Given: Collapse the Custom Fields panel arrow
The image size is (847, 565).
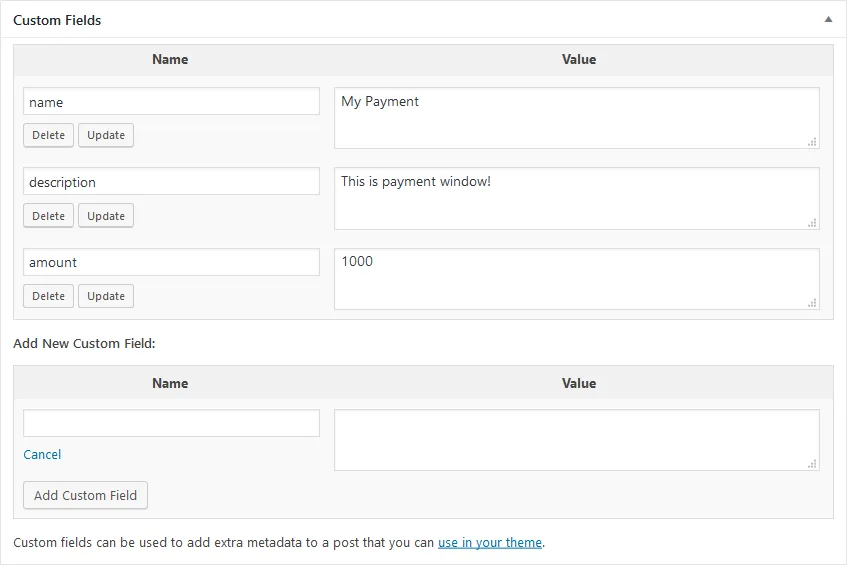Looking at the screenshot, I should tap(827, 20).
